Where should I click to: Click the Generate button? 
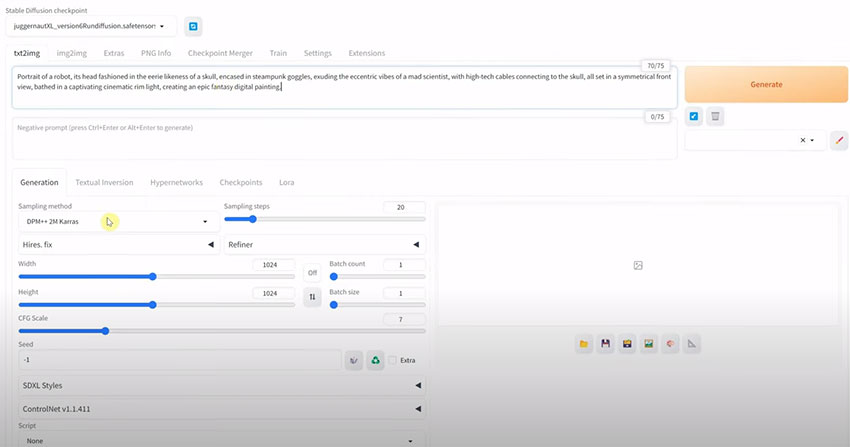pyautogui.click(x=766, y=85)
